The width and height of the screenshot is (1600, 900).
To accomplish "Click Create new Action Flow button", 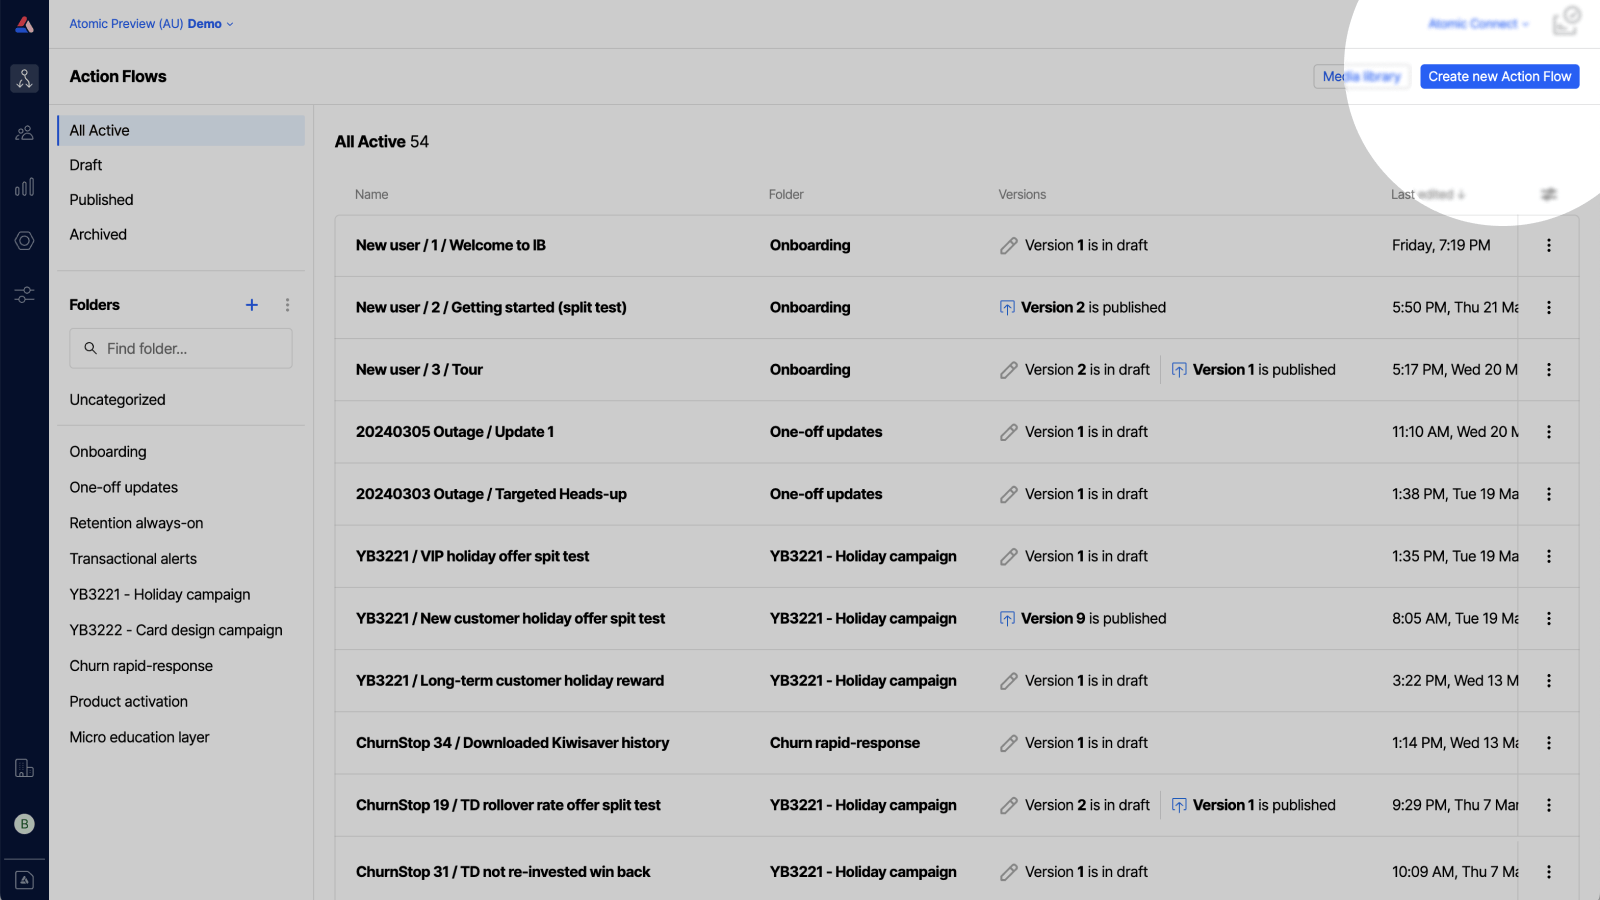I will point(1499,77).
